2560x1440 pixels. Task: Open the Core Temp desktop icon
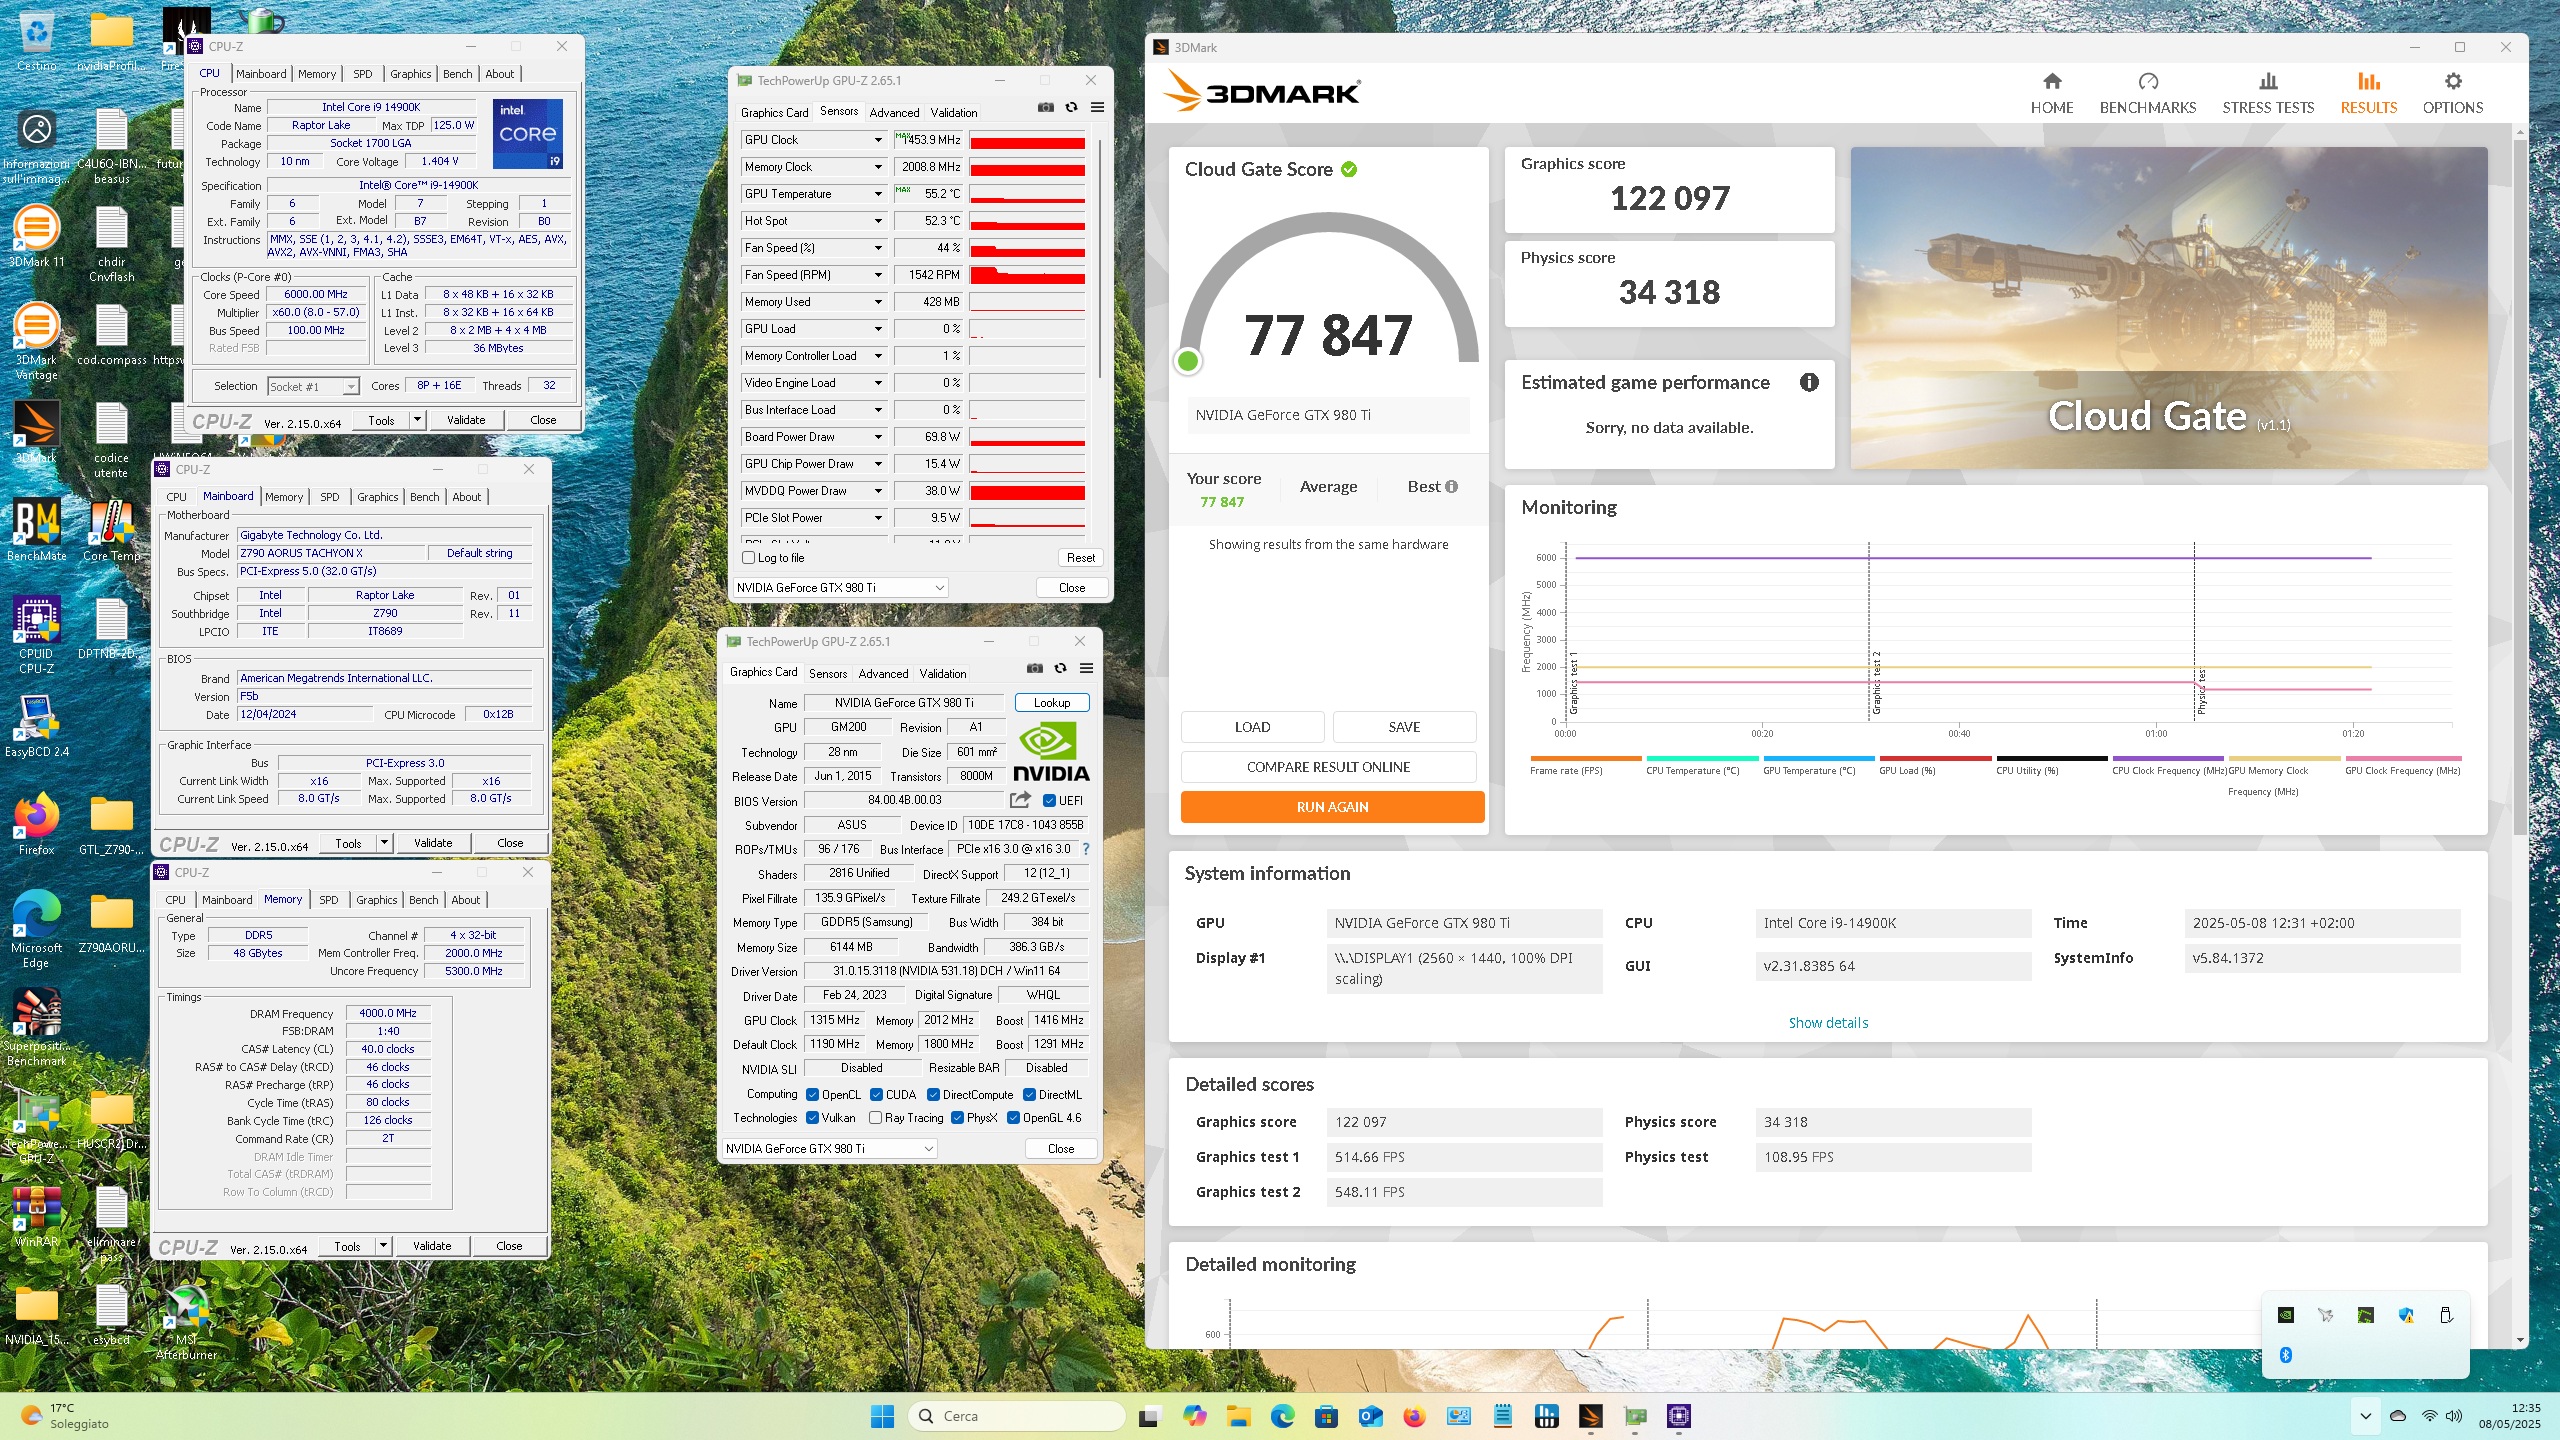(111, 530)
